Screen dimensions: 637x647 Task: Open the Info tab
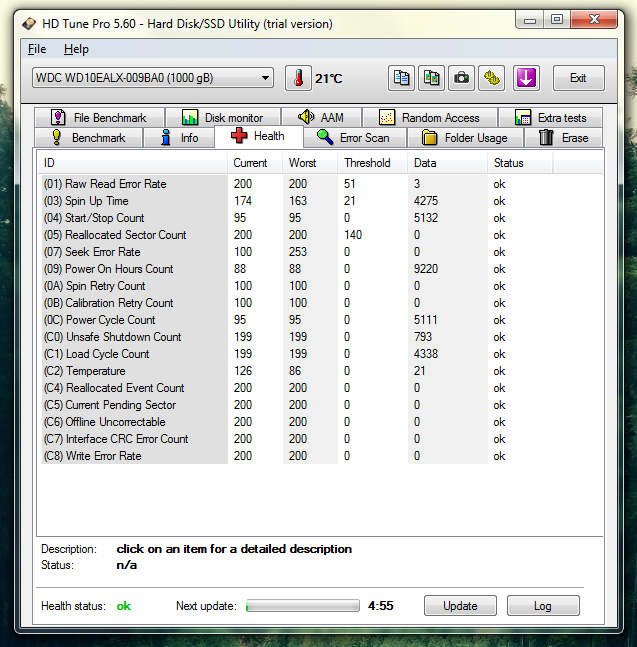tap(179, 137)
